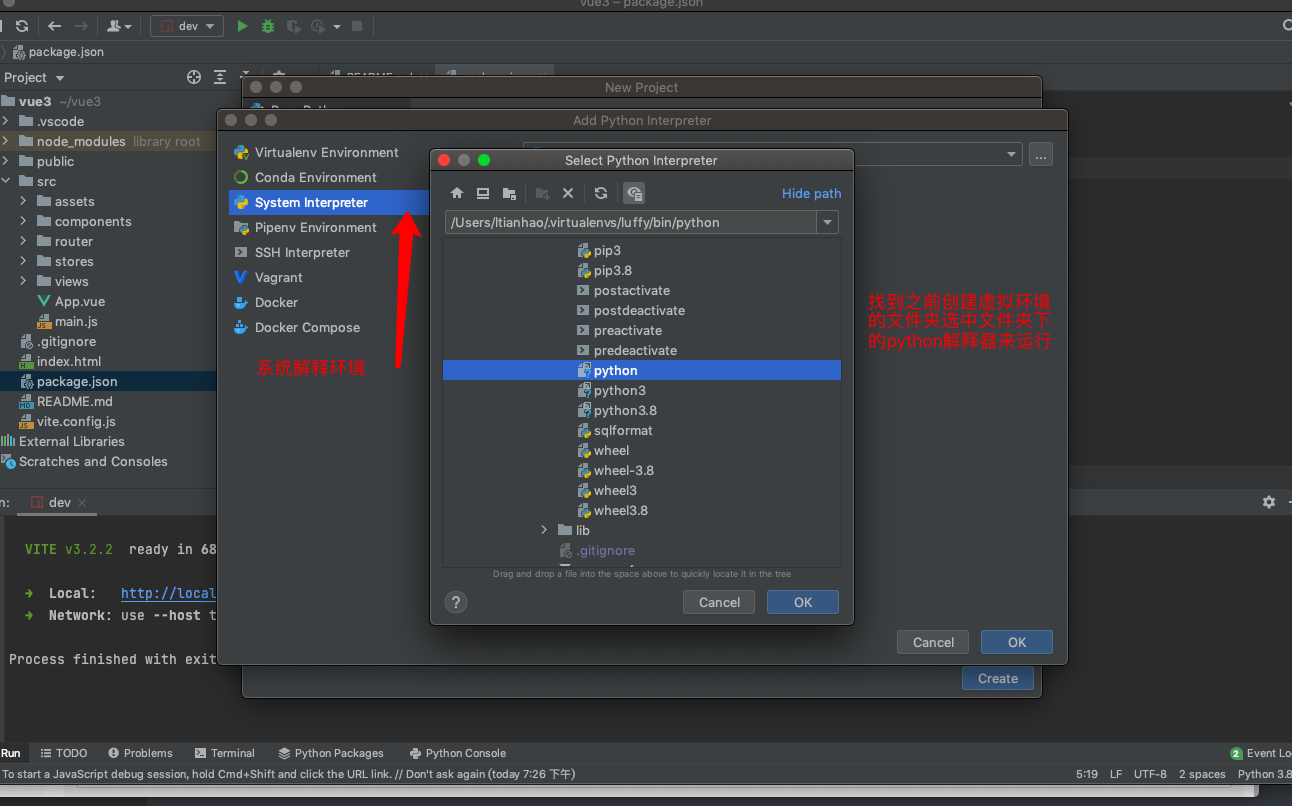Click the interpreter path input field
Viewport: 1292px width, 806px height.
tap(631, 222)
